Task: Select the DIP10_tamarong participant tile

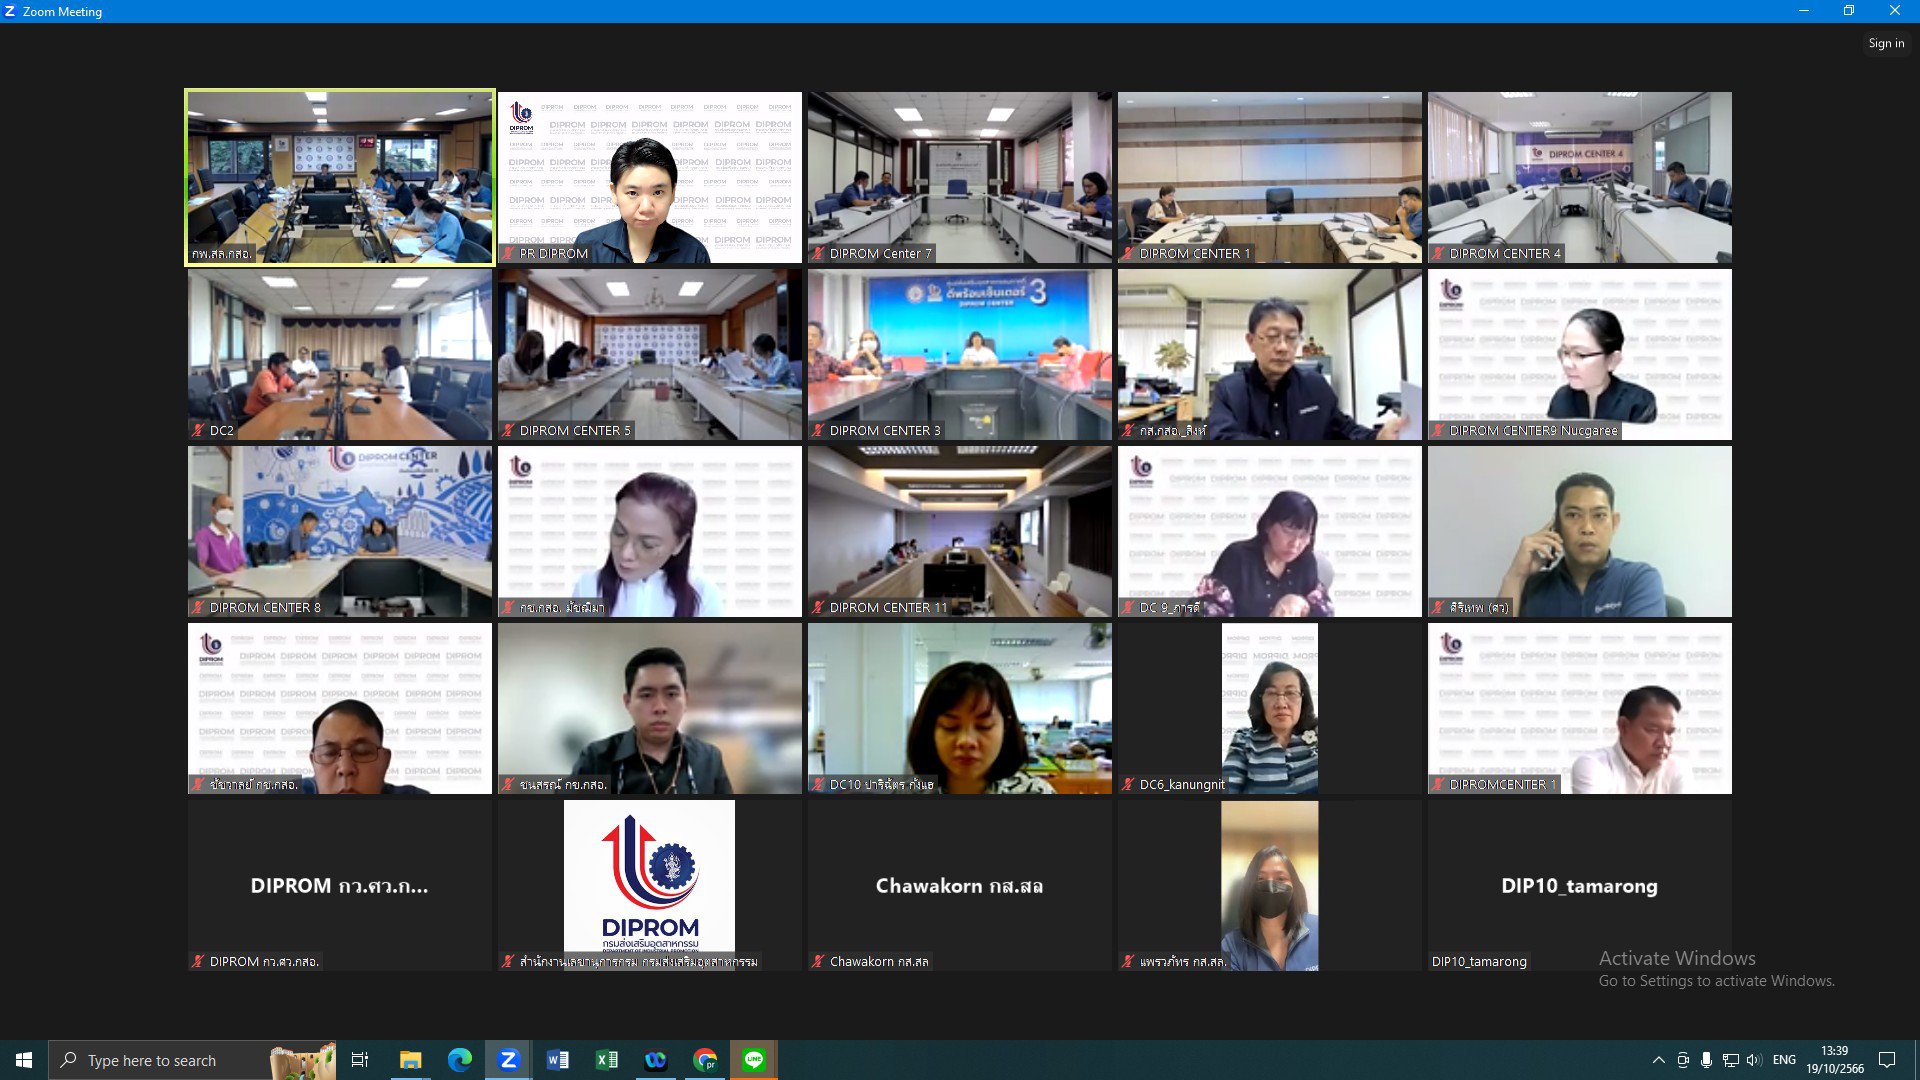Action: (1580, 885)
